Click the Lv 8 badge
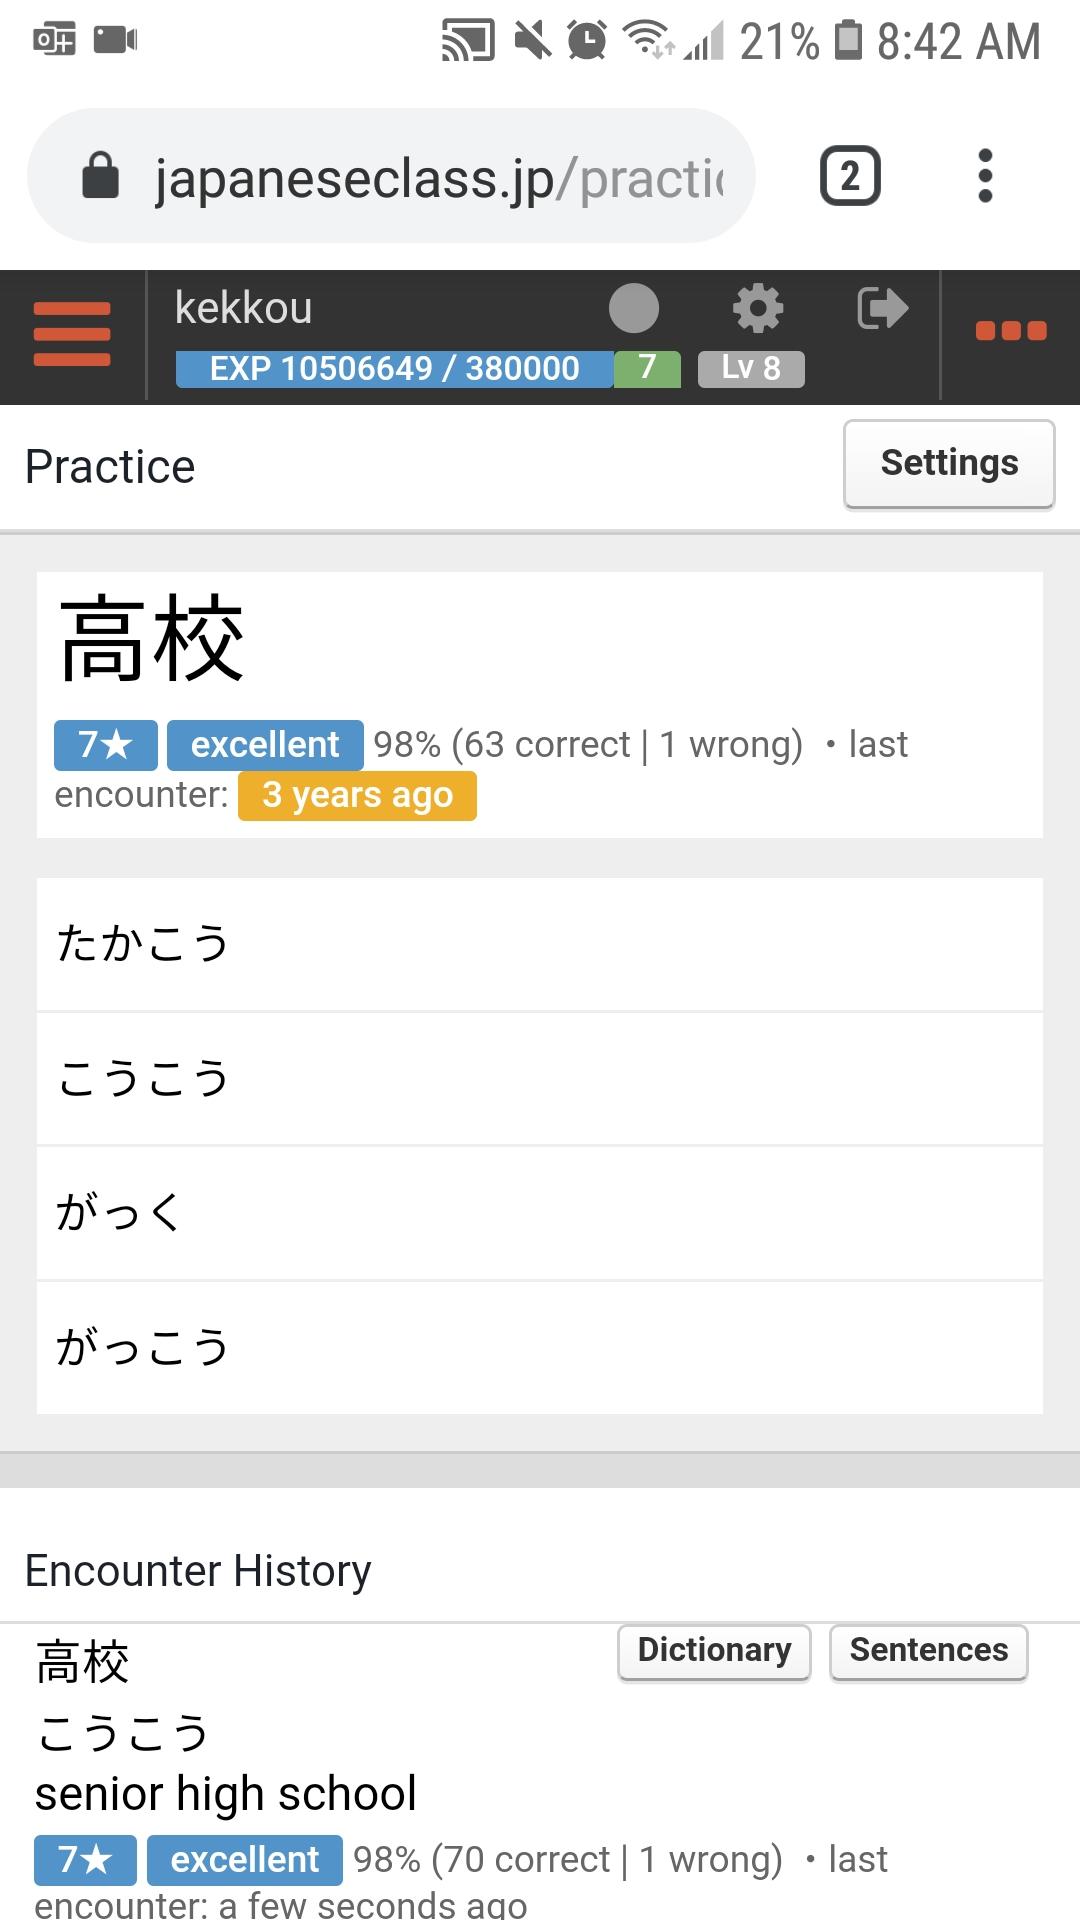Viewport: 1080px width, 1920px height. 751,368
